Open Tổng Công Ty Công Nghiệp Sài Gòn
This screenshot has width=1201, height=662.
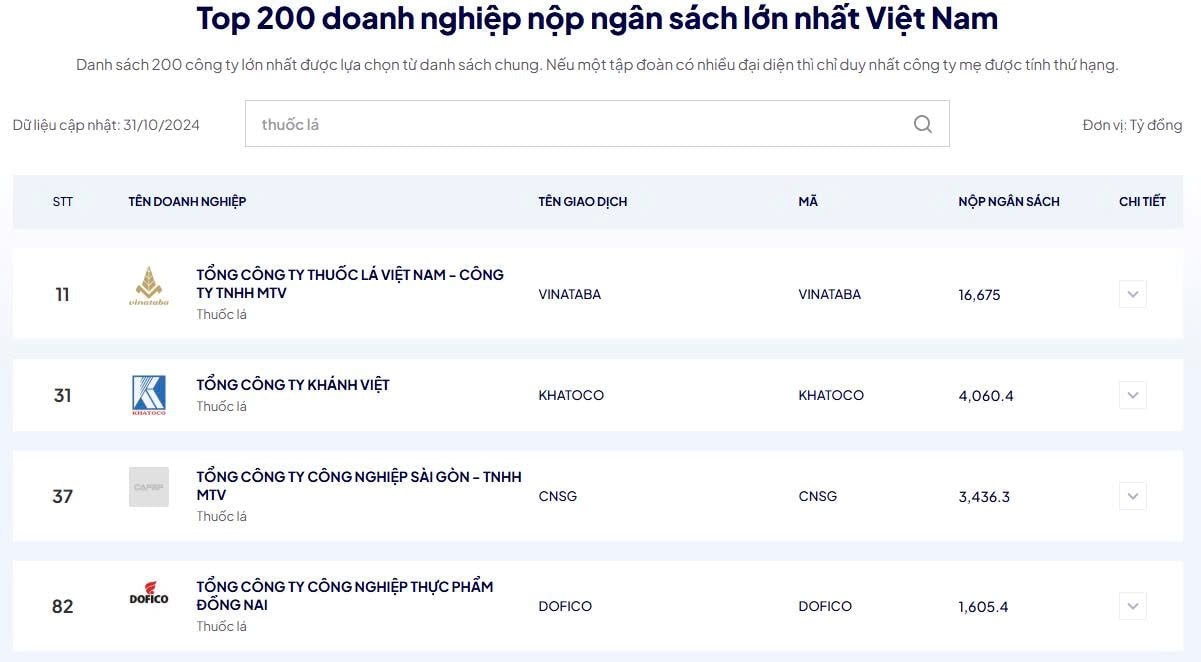pyautogui.click(x=358, y=485)
